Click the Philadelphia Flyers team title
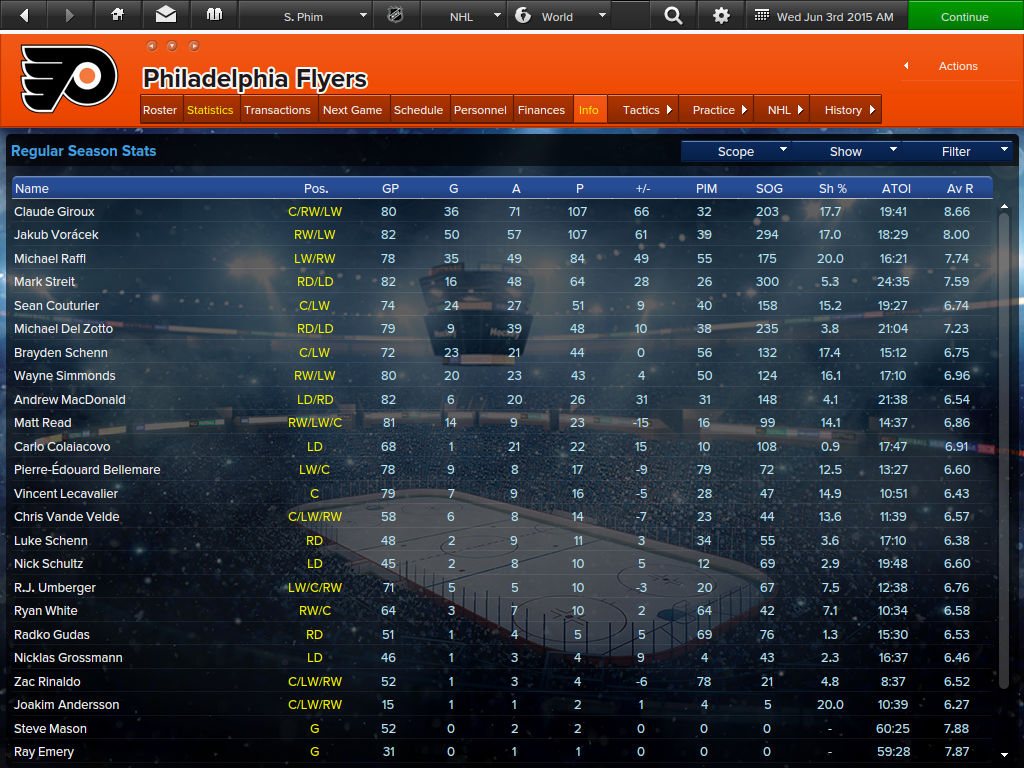 tap(255, 78)
